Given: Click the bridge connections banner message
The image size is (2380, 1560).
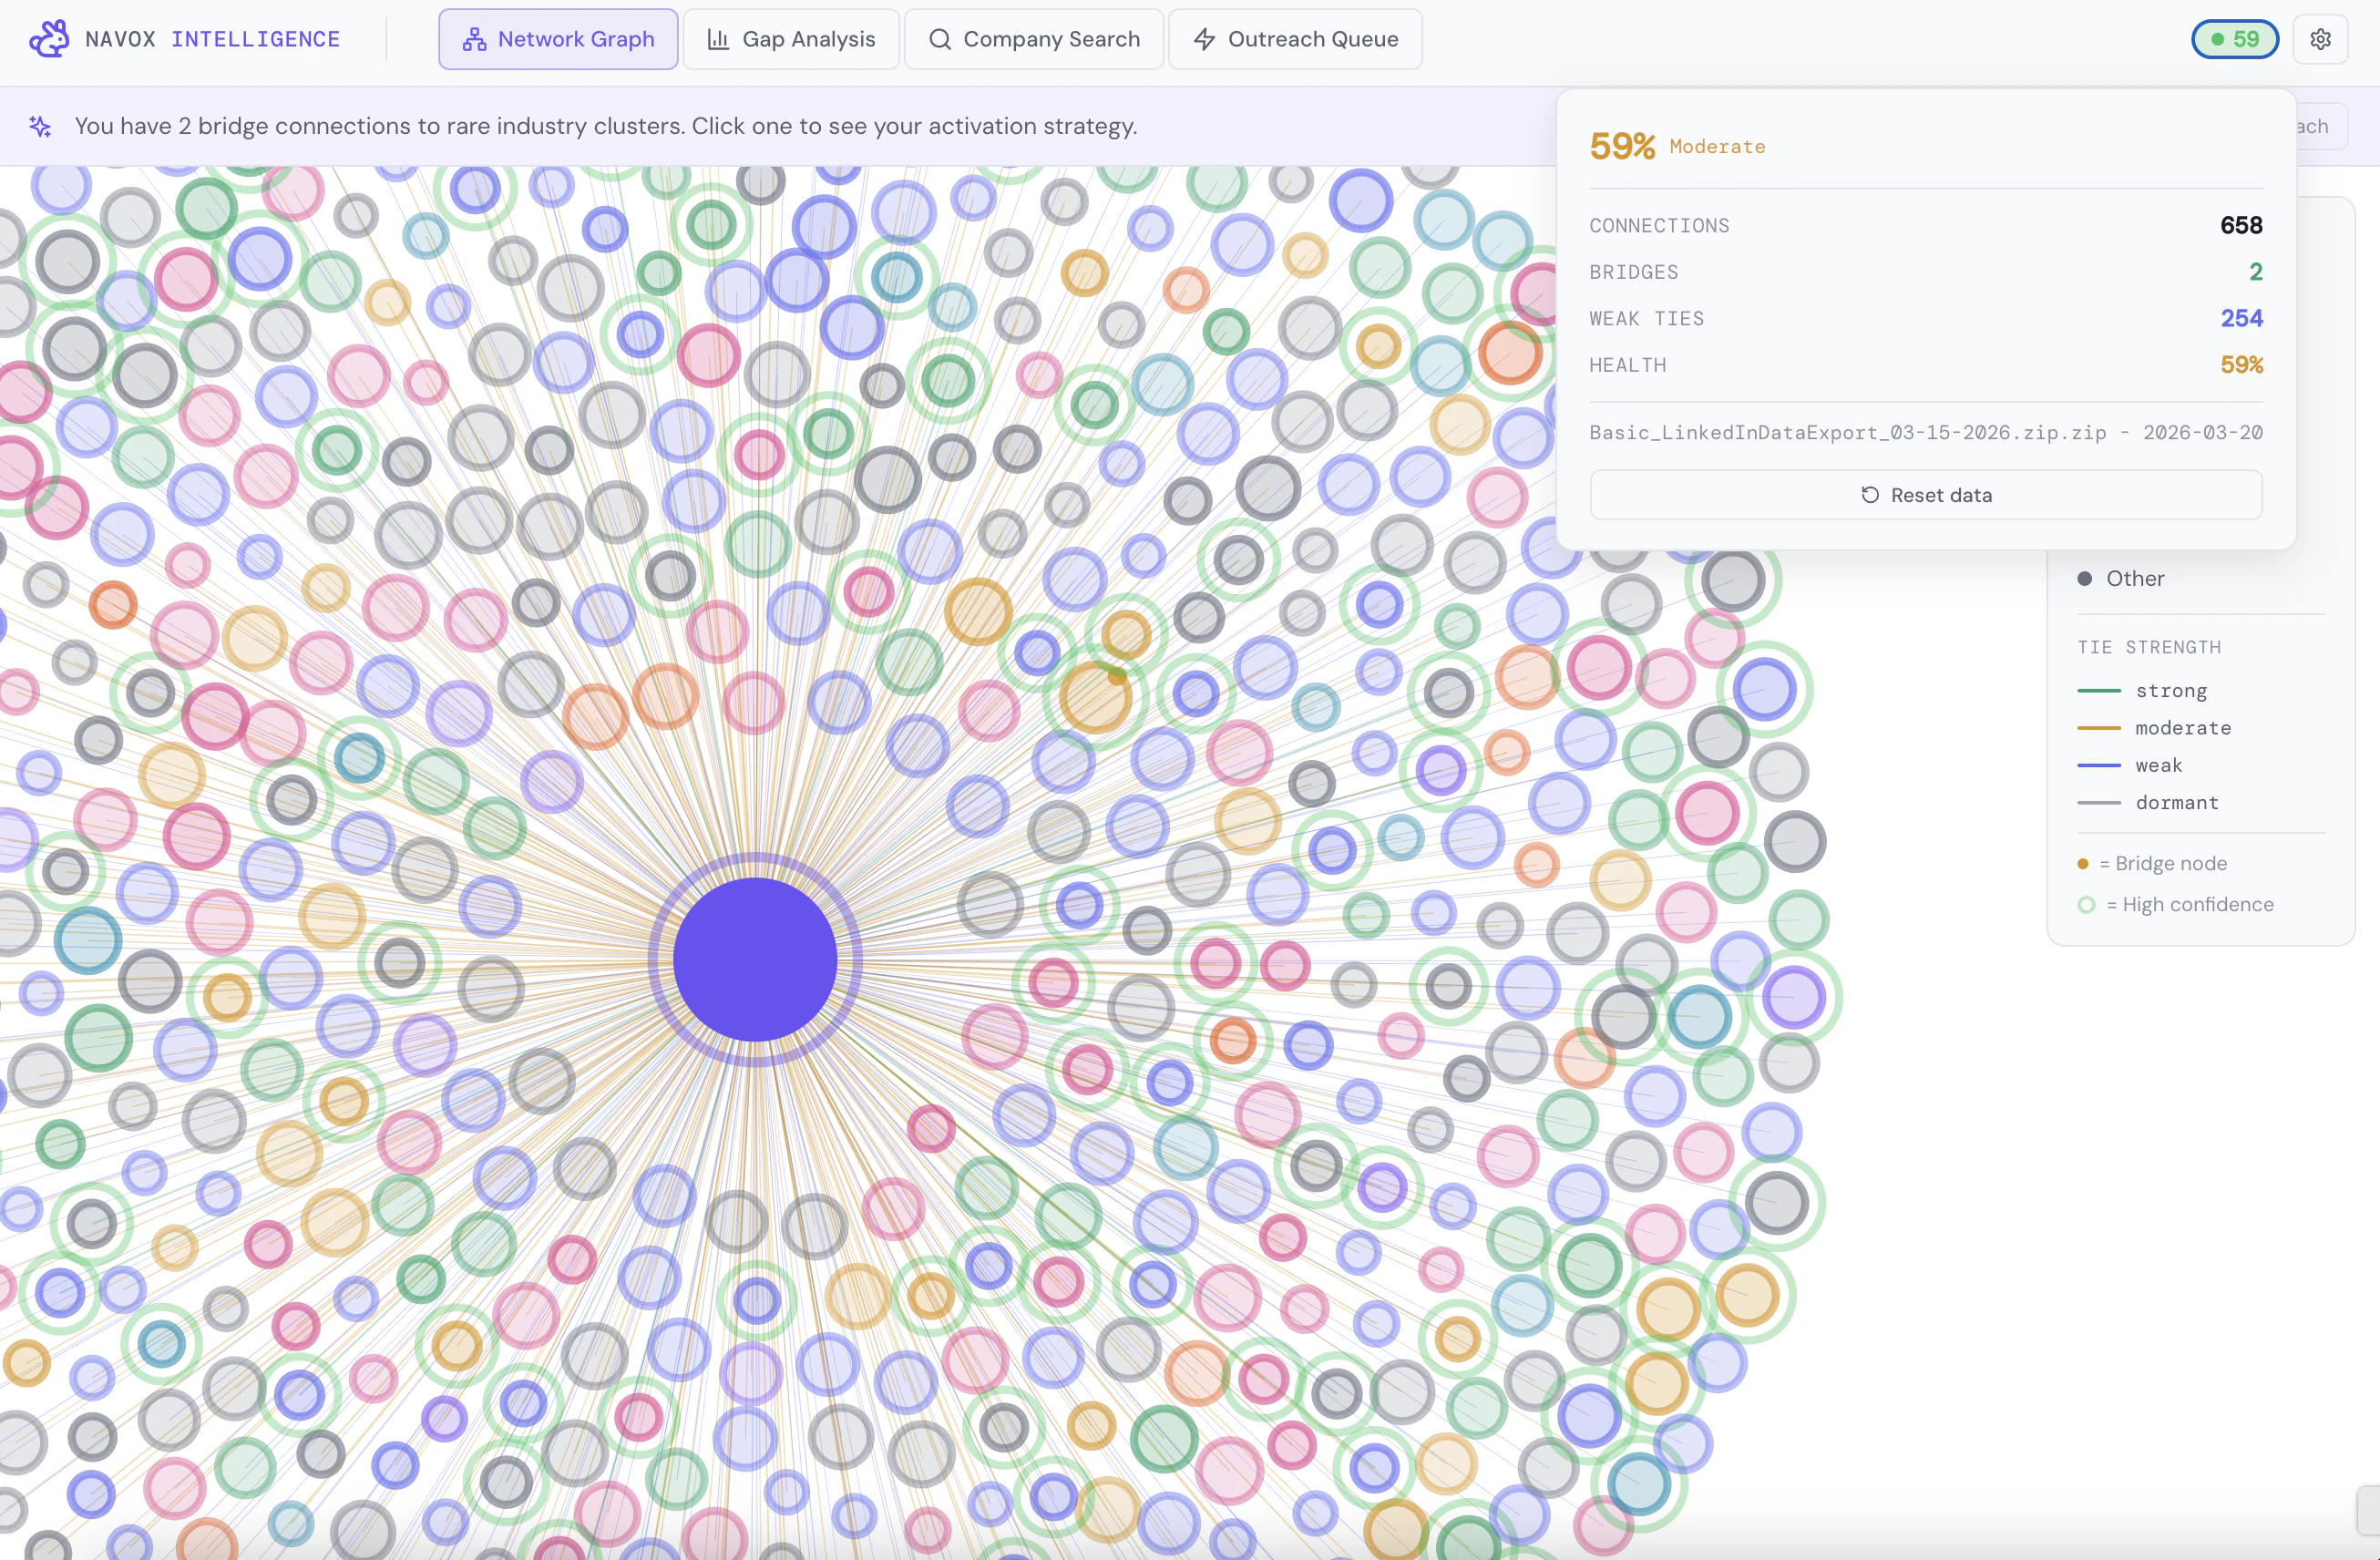Looking at the screenshot, I should click(x=605, y=126).
